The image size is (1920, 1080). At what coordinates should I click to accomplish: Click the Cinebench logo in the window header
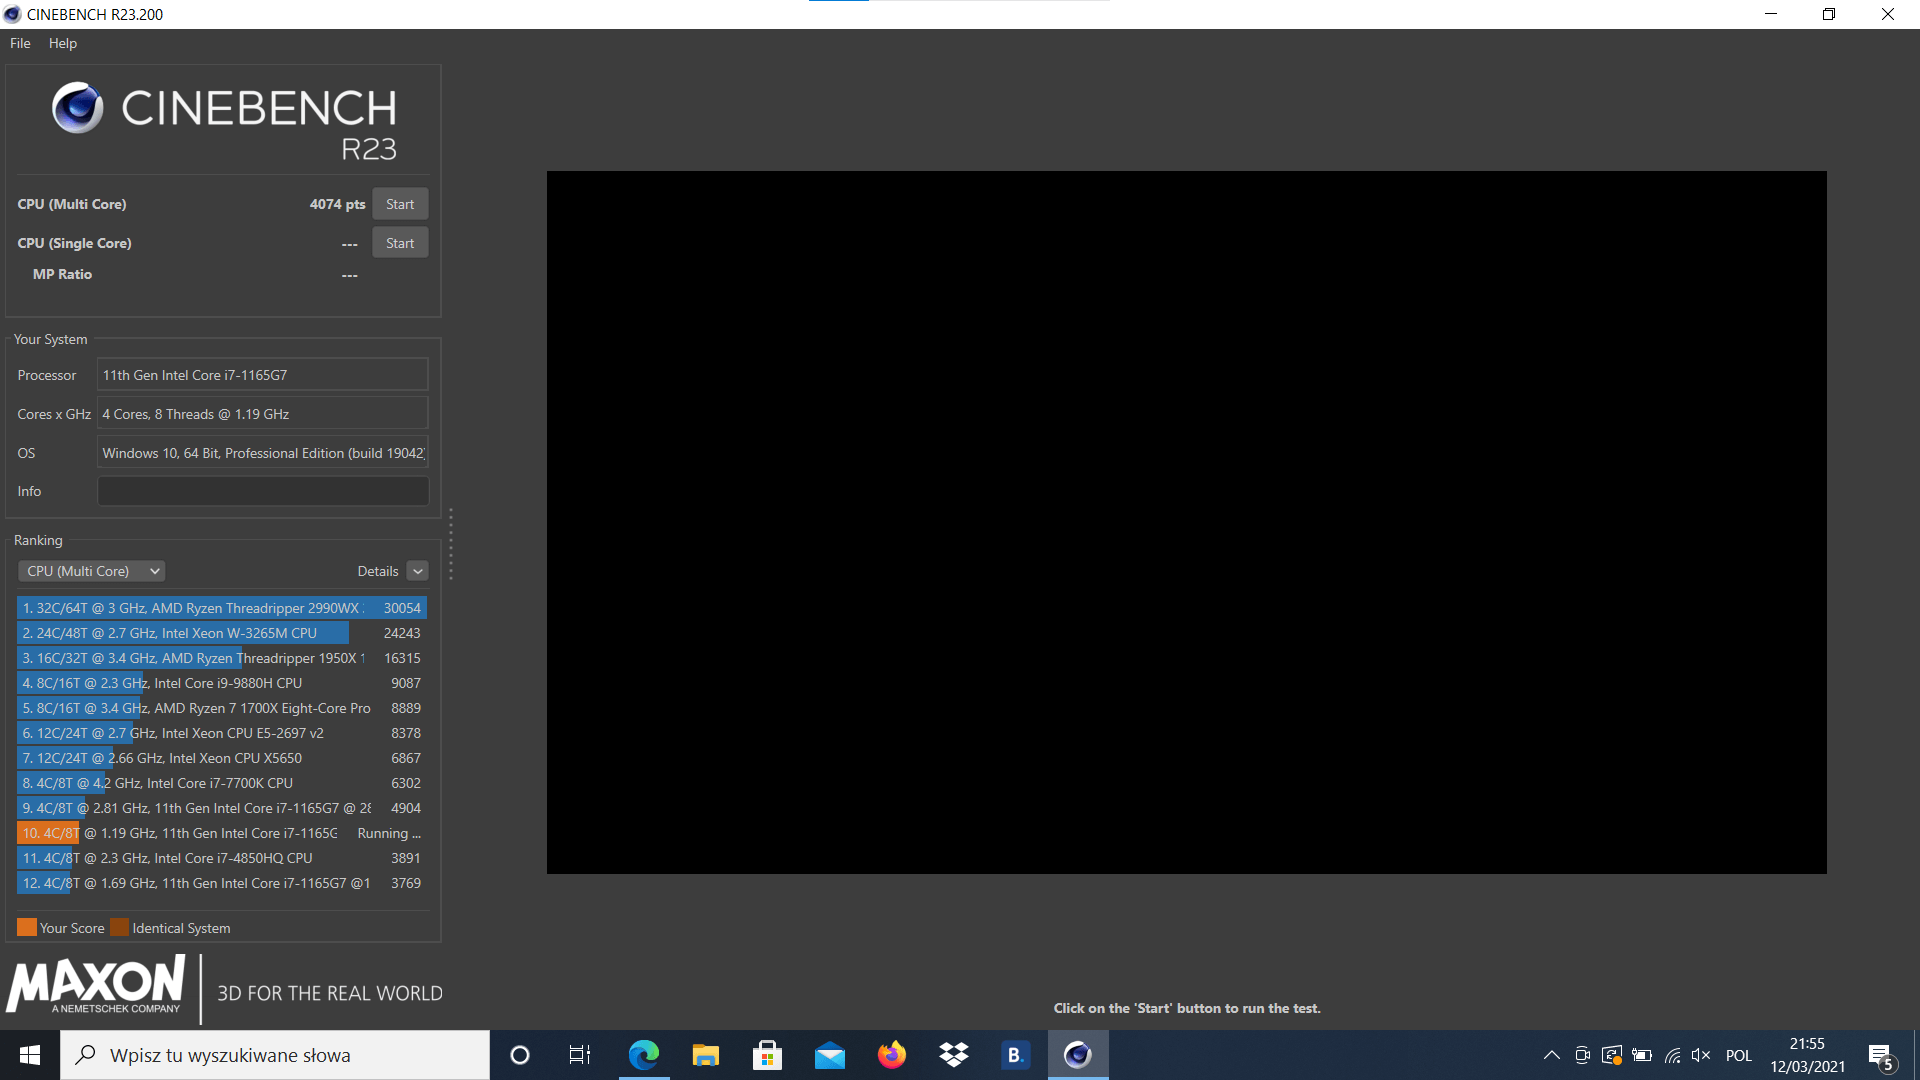[78, 107]
